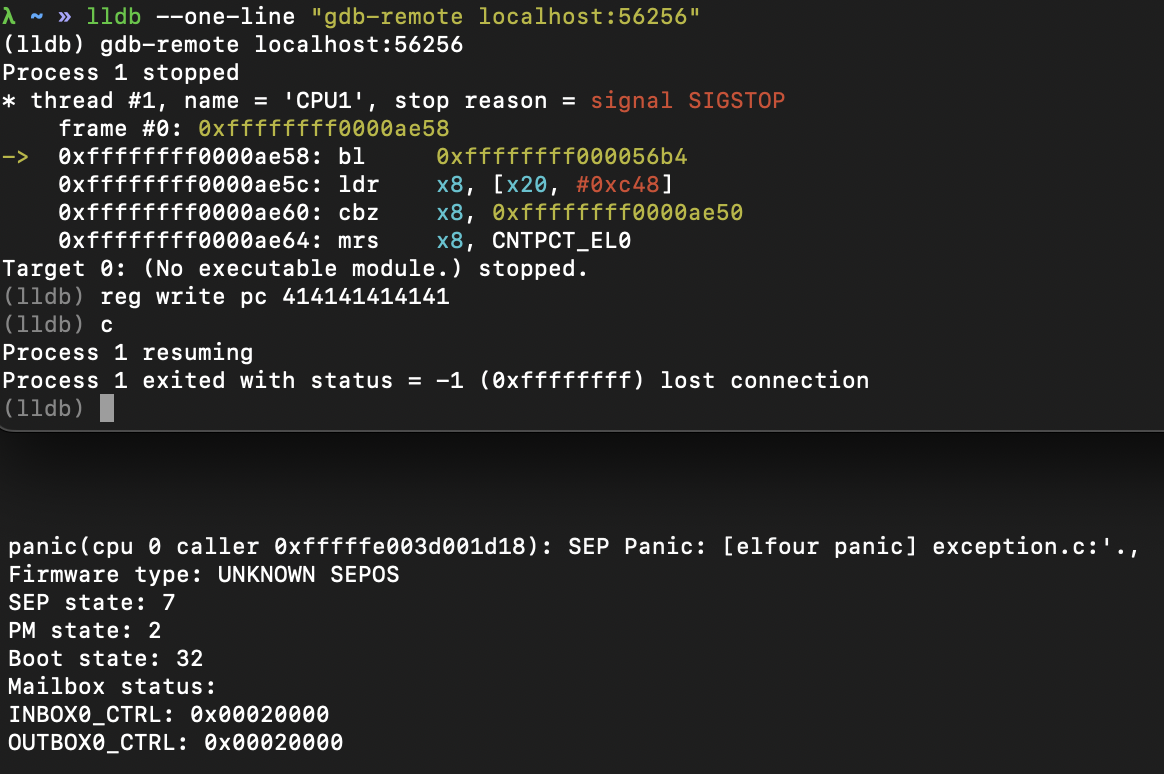The height and width of the screenshot is (774, 1164).
Task: Select the lldb command text
Action: point(114,16)
